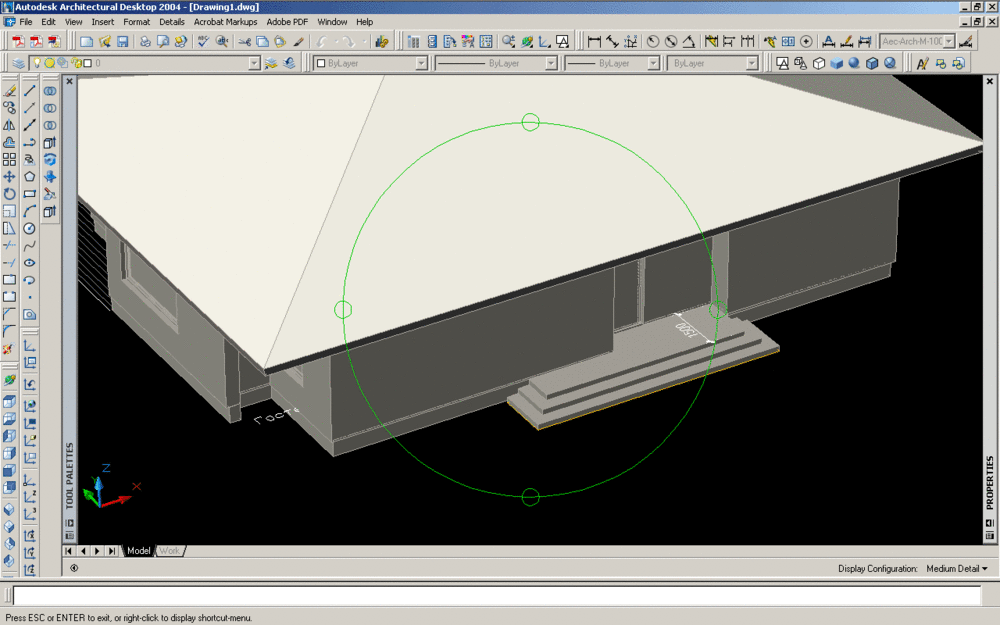Open the Format menu
1000x625 pixels.
[x=137, y=21]
